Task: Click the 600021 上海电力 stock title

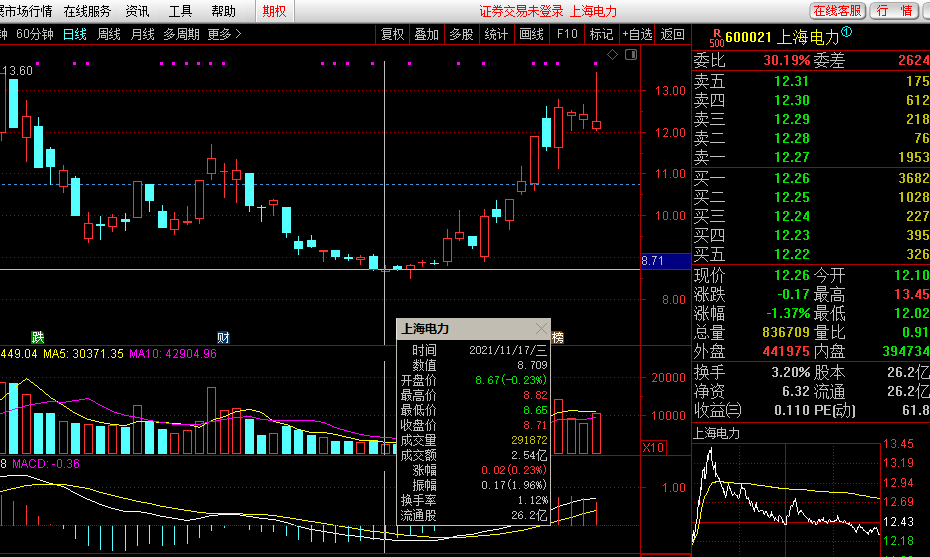Action: click(x=782, y=38)
